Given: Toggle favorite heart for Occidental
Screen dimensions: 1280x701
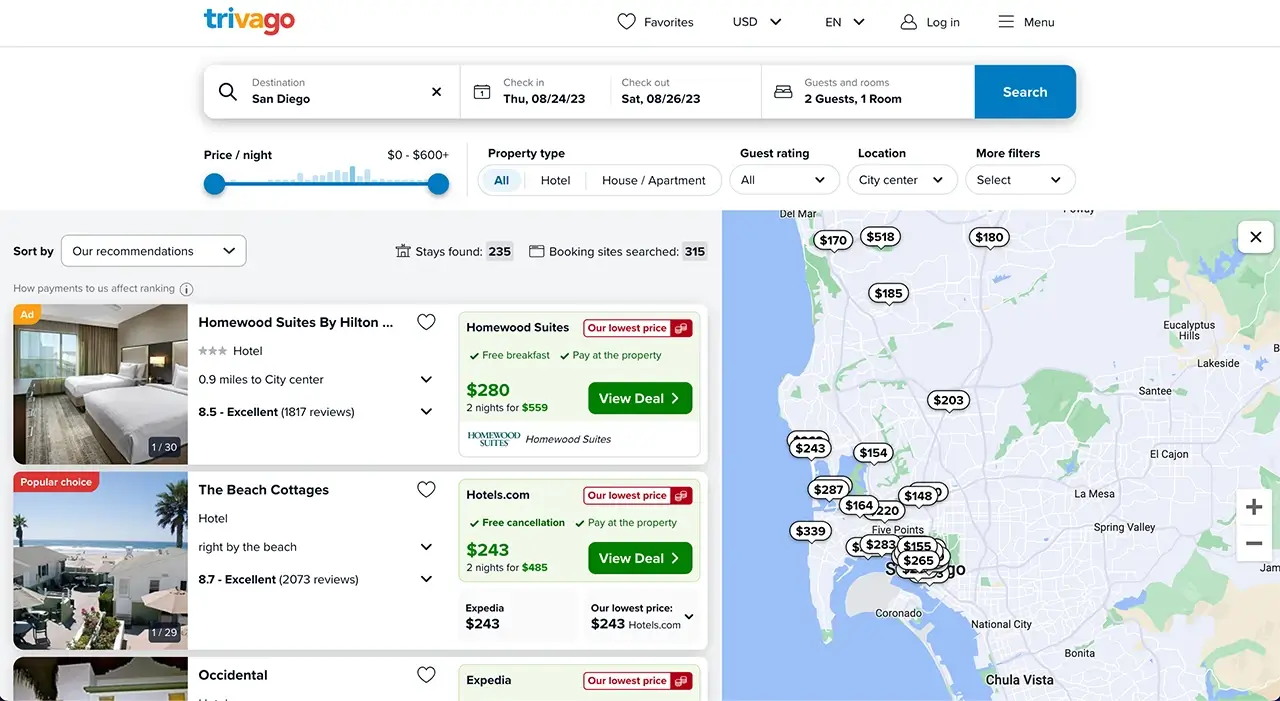Looking at the screenshot, I should click(426, 675).
